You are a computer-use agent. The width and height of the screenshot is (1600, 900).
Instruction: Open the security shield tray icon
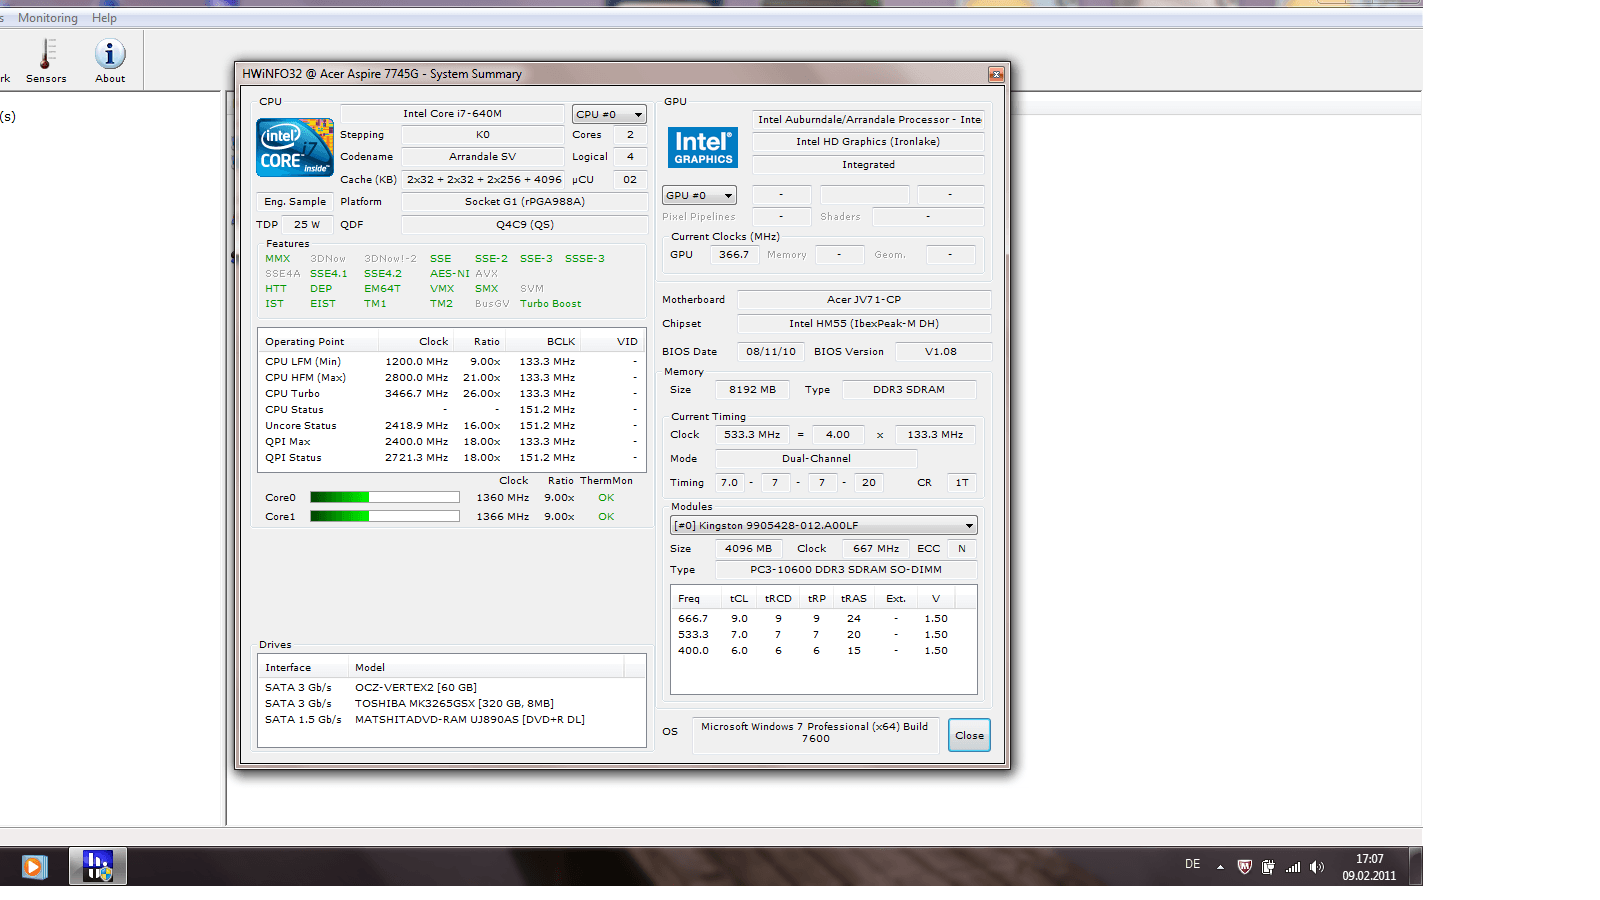[x=1244, y=867]
